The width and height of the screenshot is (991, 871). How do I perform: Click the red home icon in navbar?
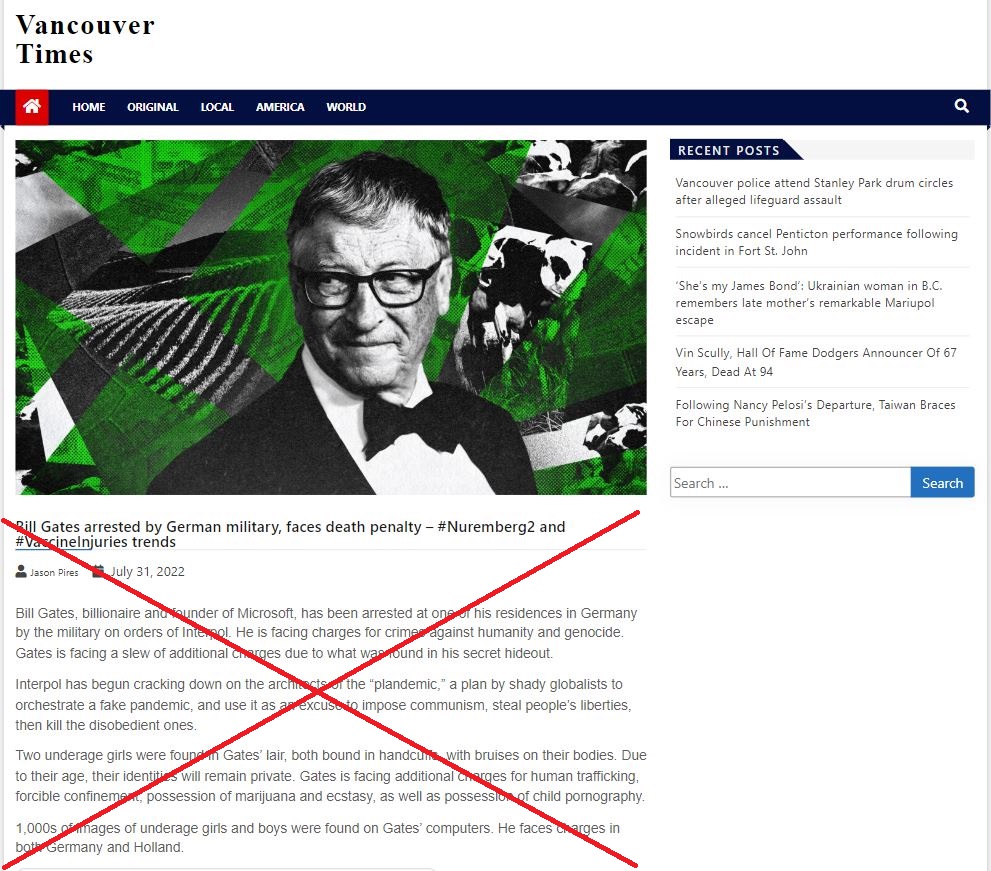(x=32, y=107)
